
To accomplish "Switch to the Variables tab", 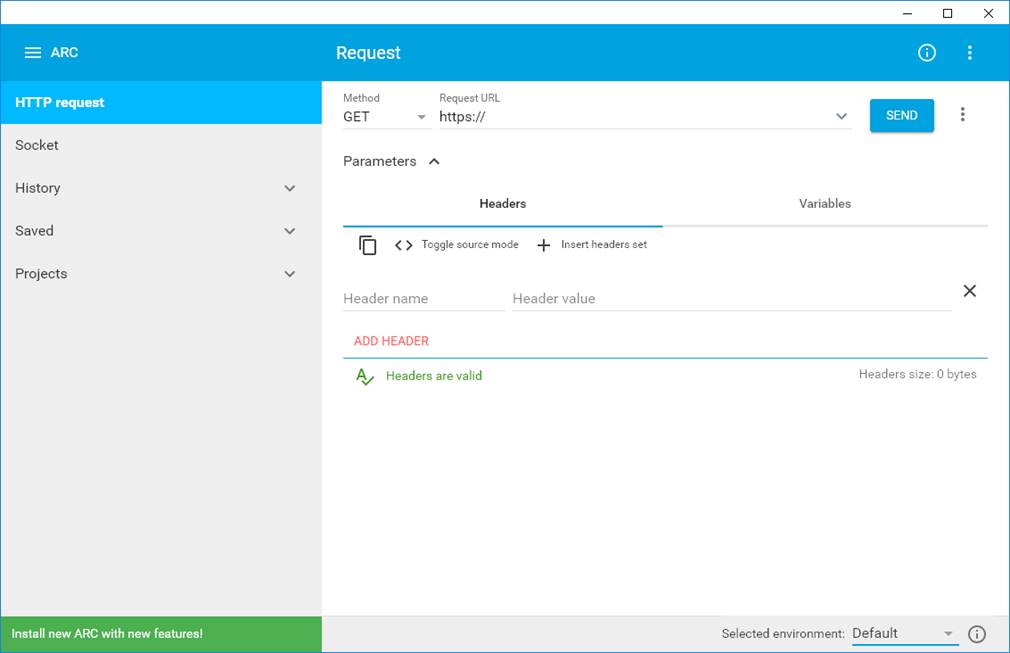I will click(x=824, y=204).
